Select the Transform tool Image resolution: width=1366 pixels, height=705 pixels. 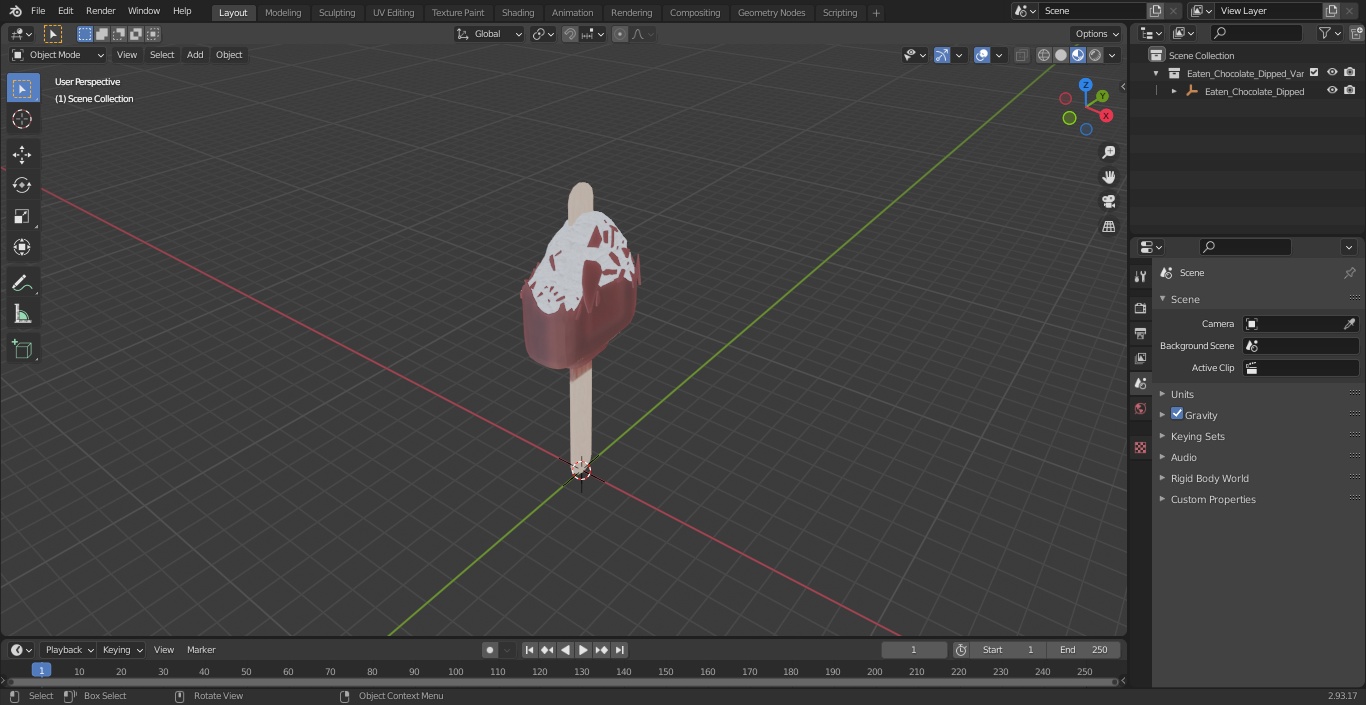22,247
